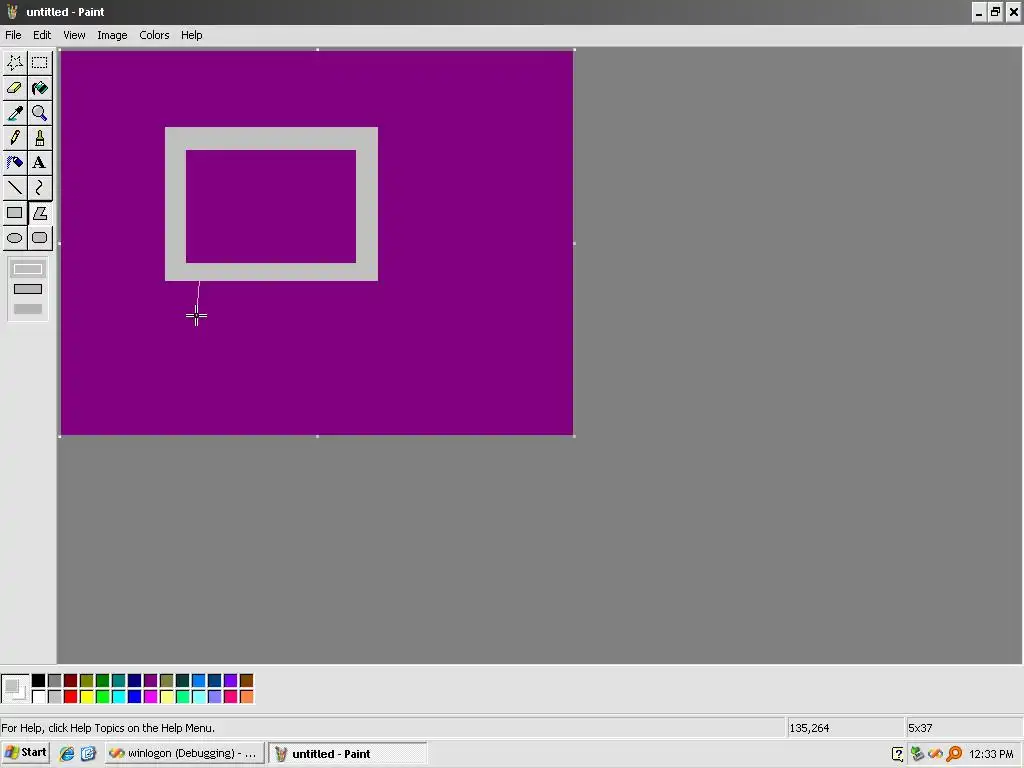Pick the light gray swatch
The width and height of the screenshot is (1024, 768).
pyautogui.click(x=55, y=697)
